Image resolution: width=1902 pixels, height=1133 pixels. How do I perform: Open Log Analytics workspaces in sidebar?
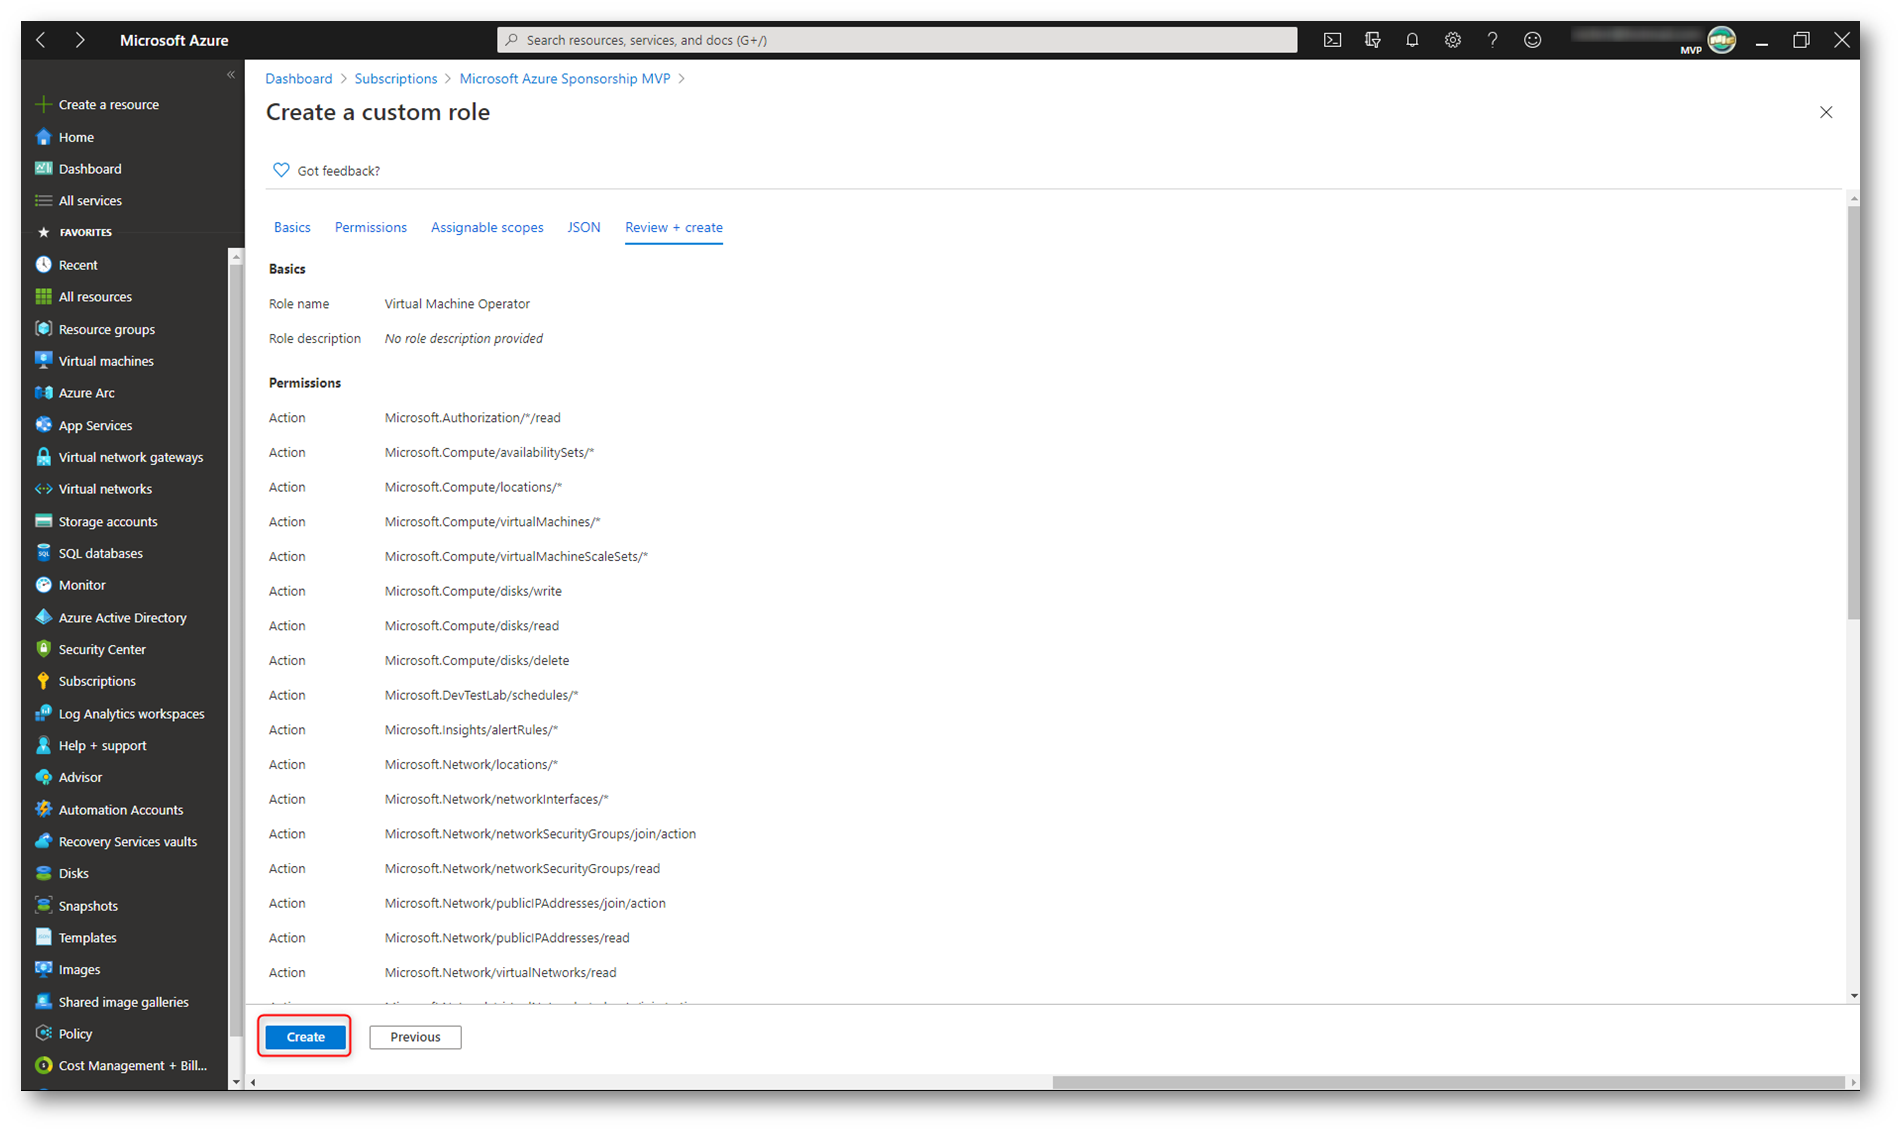click(x=132, y=713)
